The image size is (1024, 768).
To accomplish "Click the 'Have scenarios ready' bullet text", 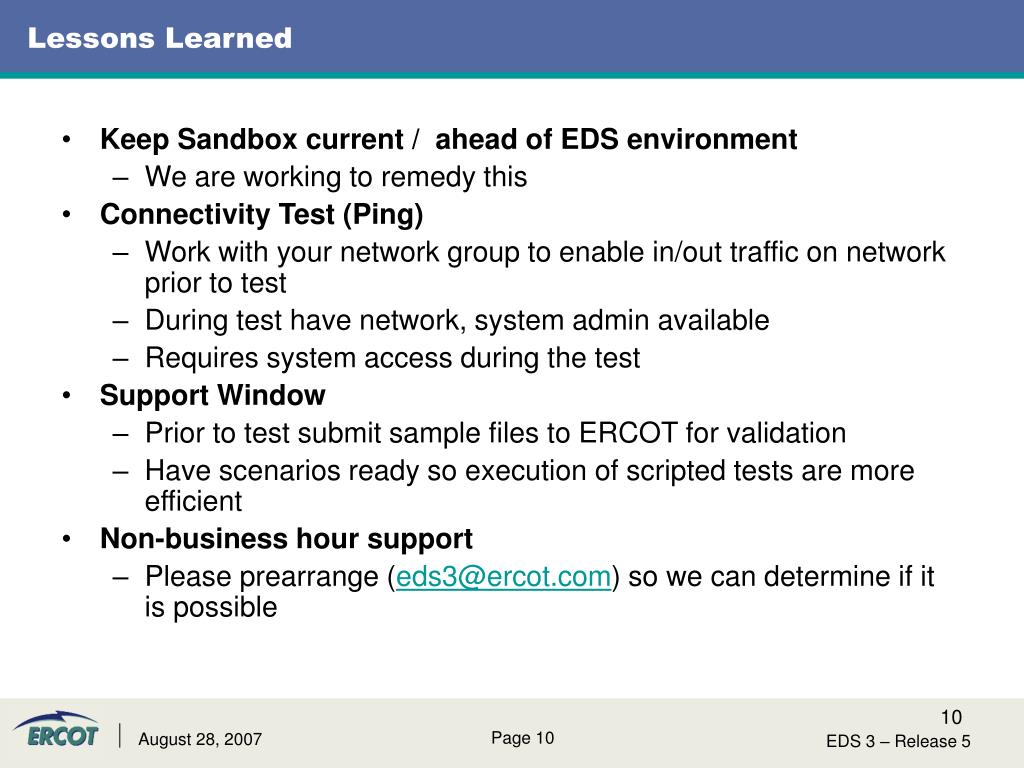I will 530,486.
